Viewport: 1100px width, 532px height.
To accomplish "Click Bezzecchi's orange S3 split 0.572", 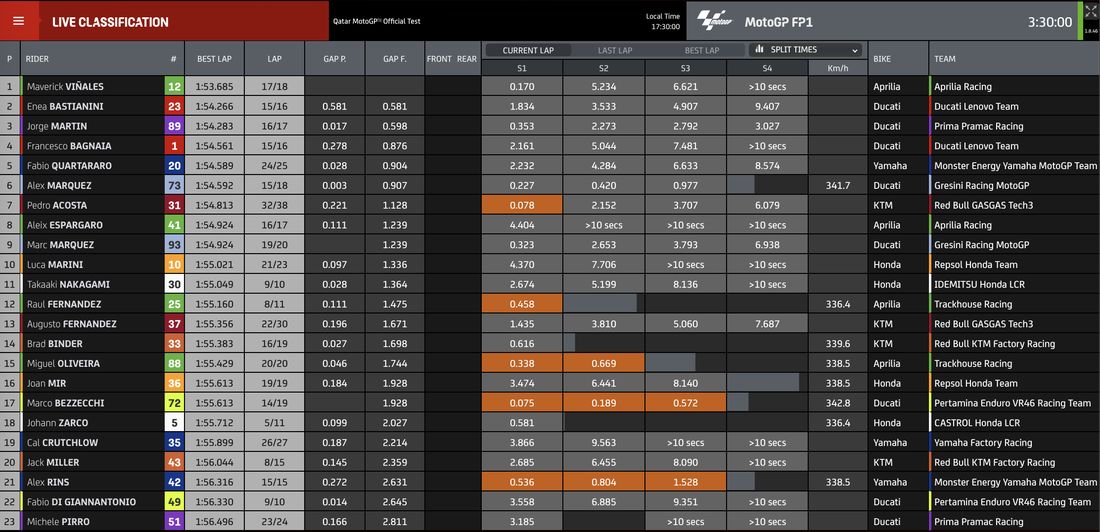I will 685,403.
